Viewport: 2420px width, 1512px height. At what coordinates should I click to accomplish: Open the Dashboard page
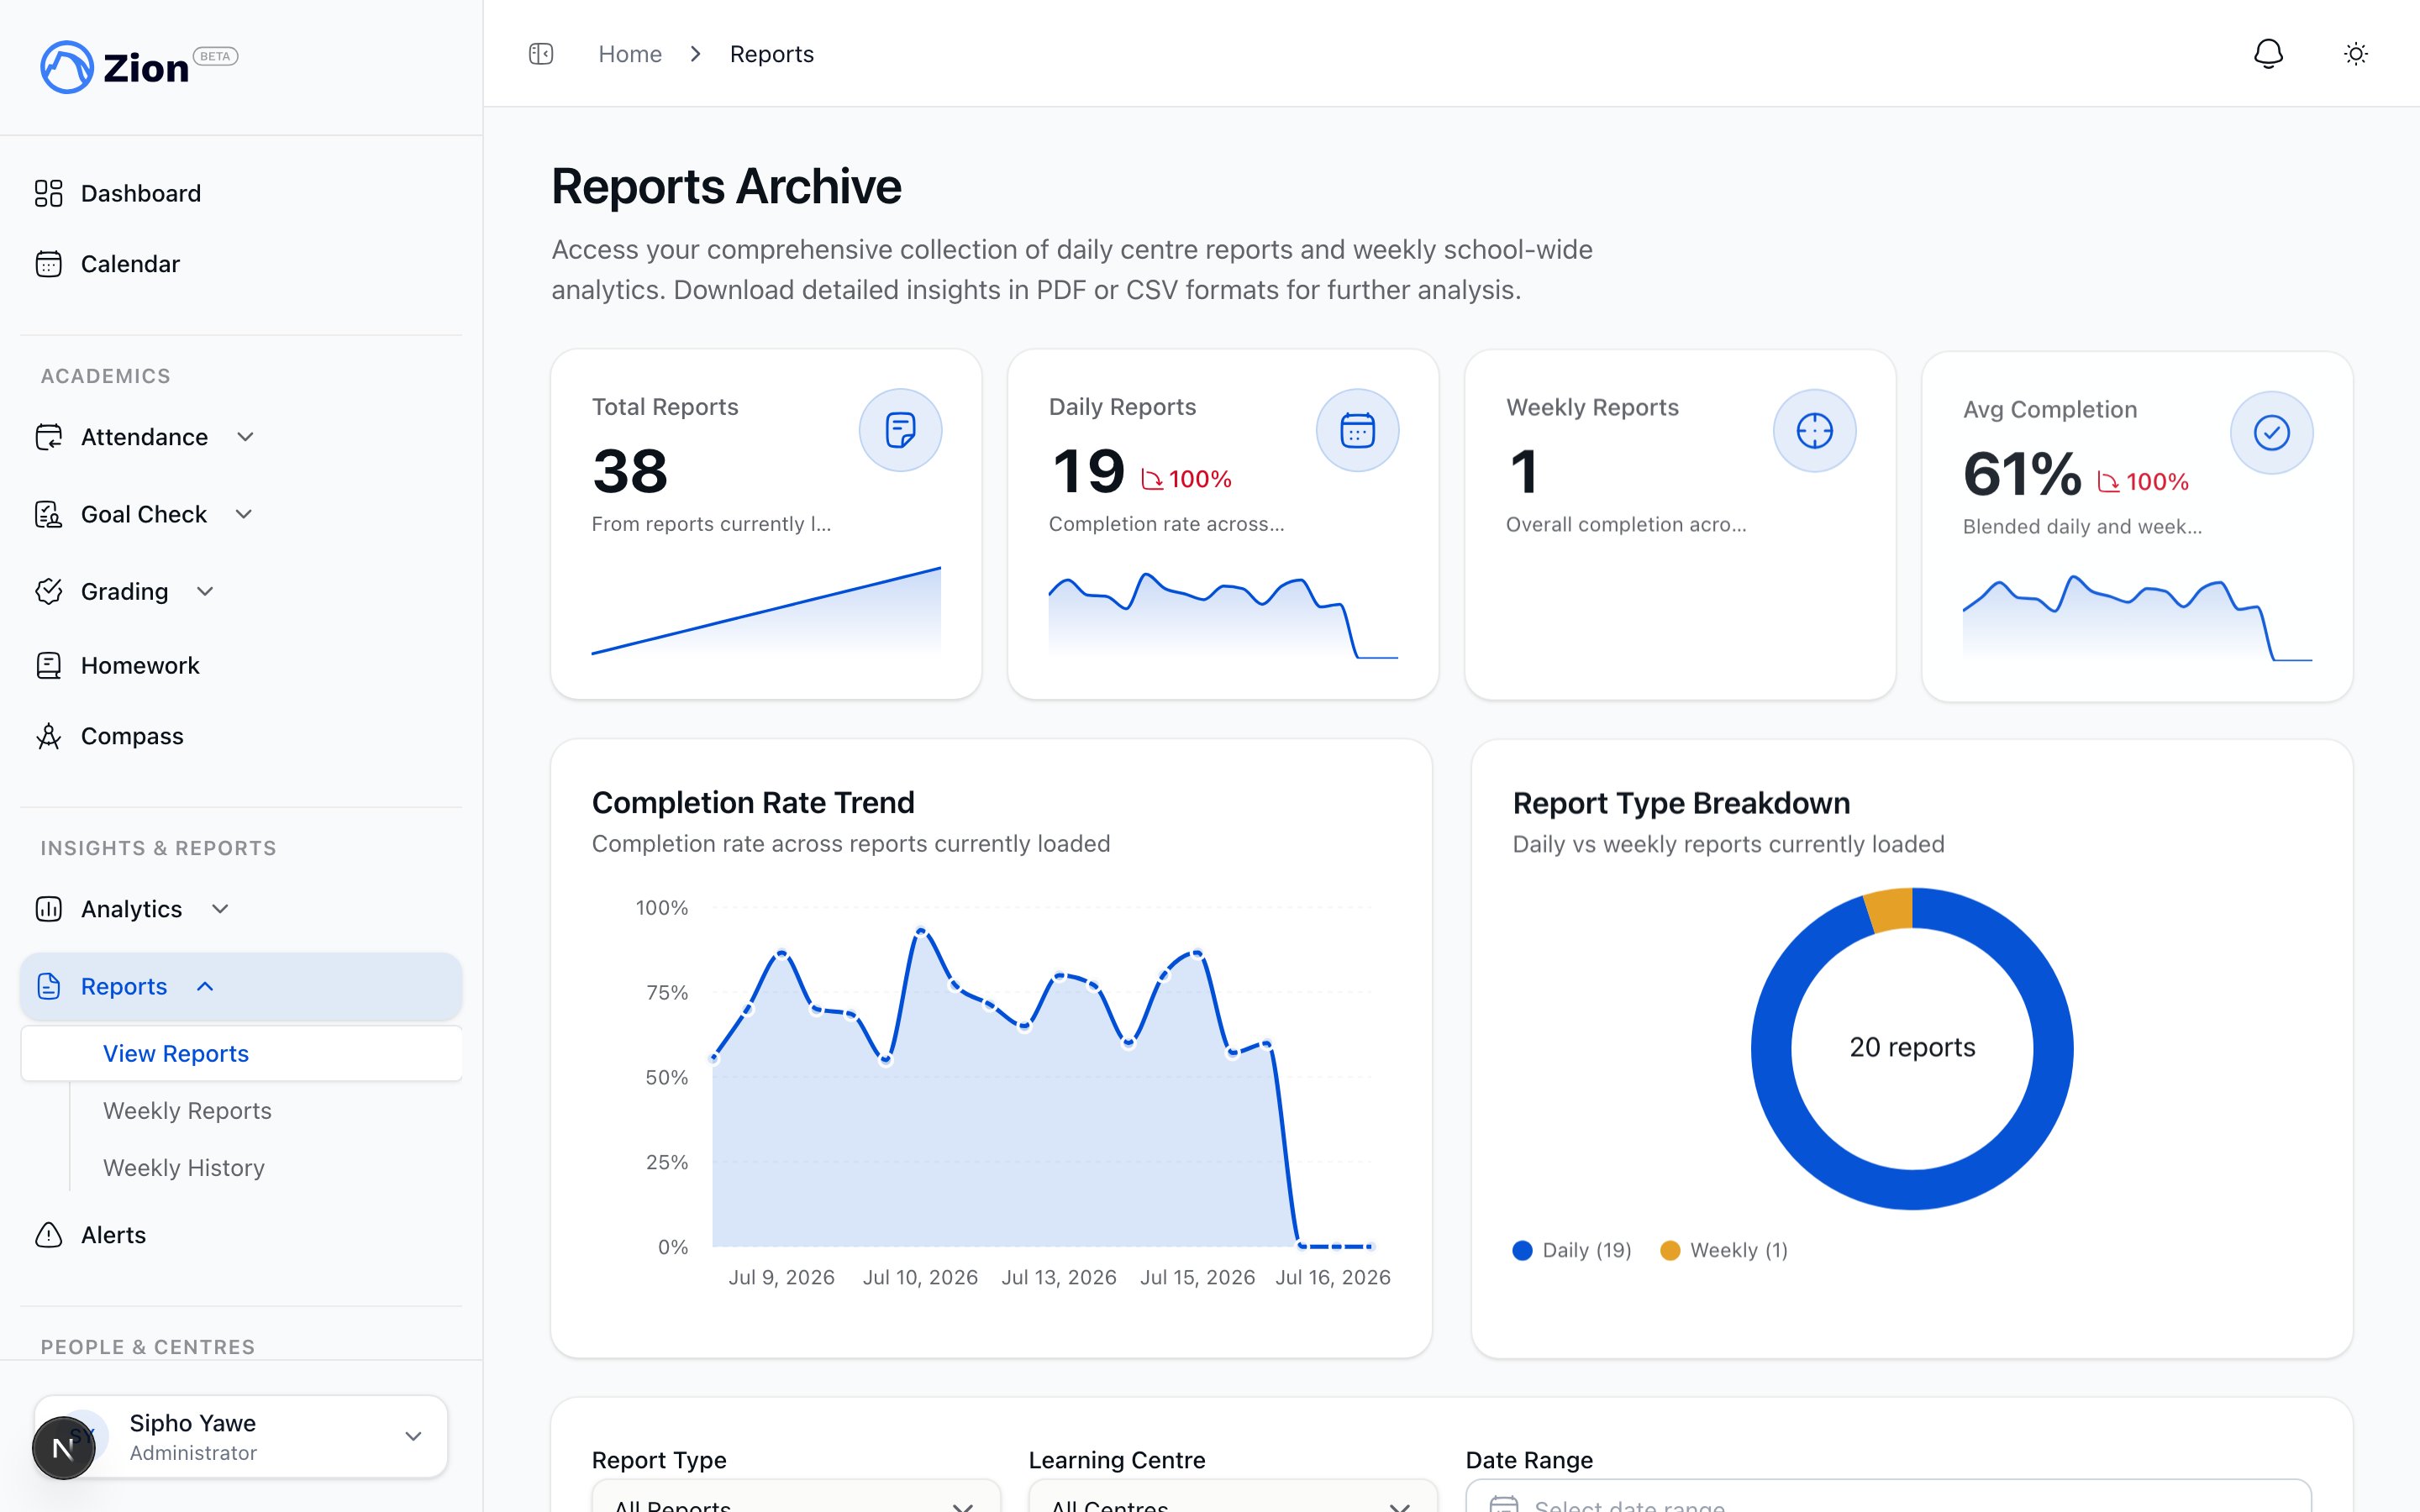(241, 193)
